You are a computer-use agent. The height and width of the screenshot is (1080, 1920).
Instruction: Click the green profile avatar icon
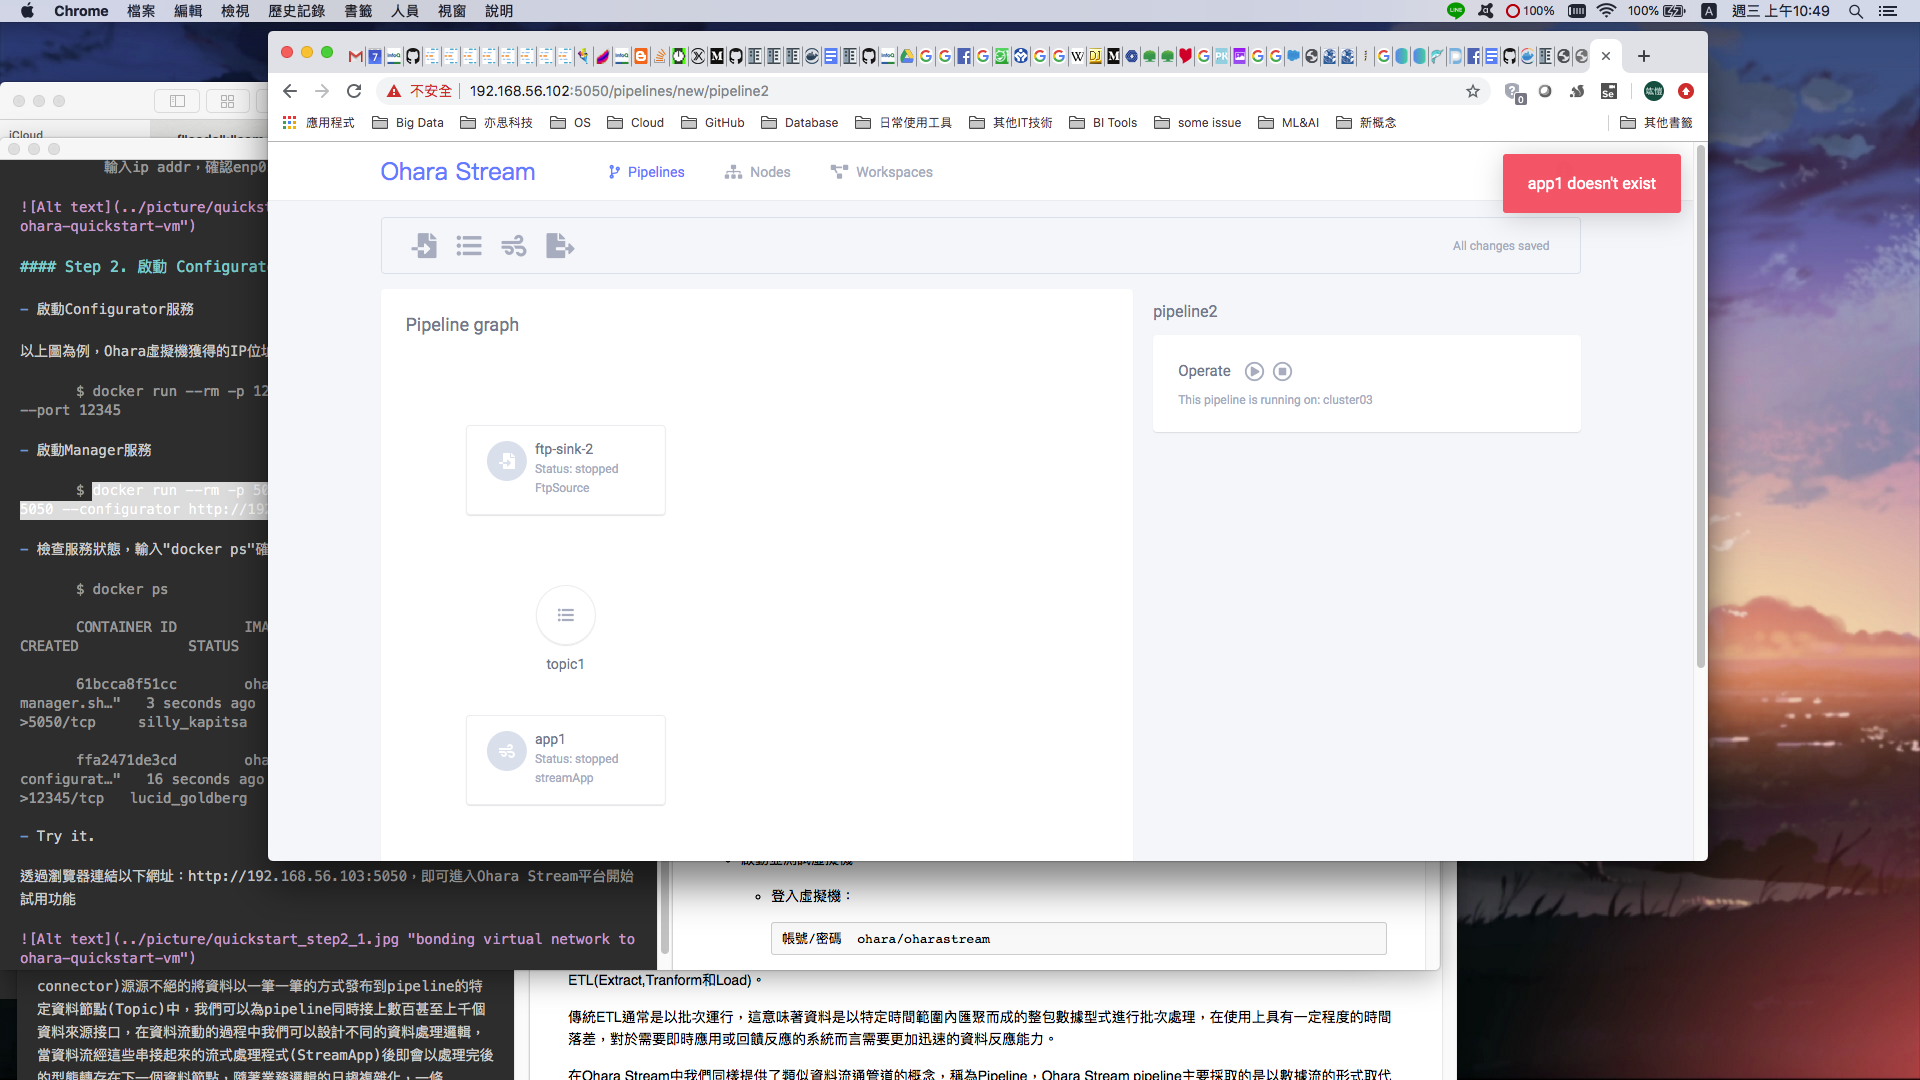coord(1654,91)
